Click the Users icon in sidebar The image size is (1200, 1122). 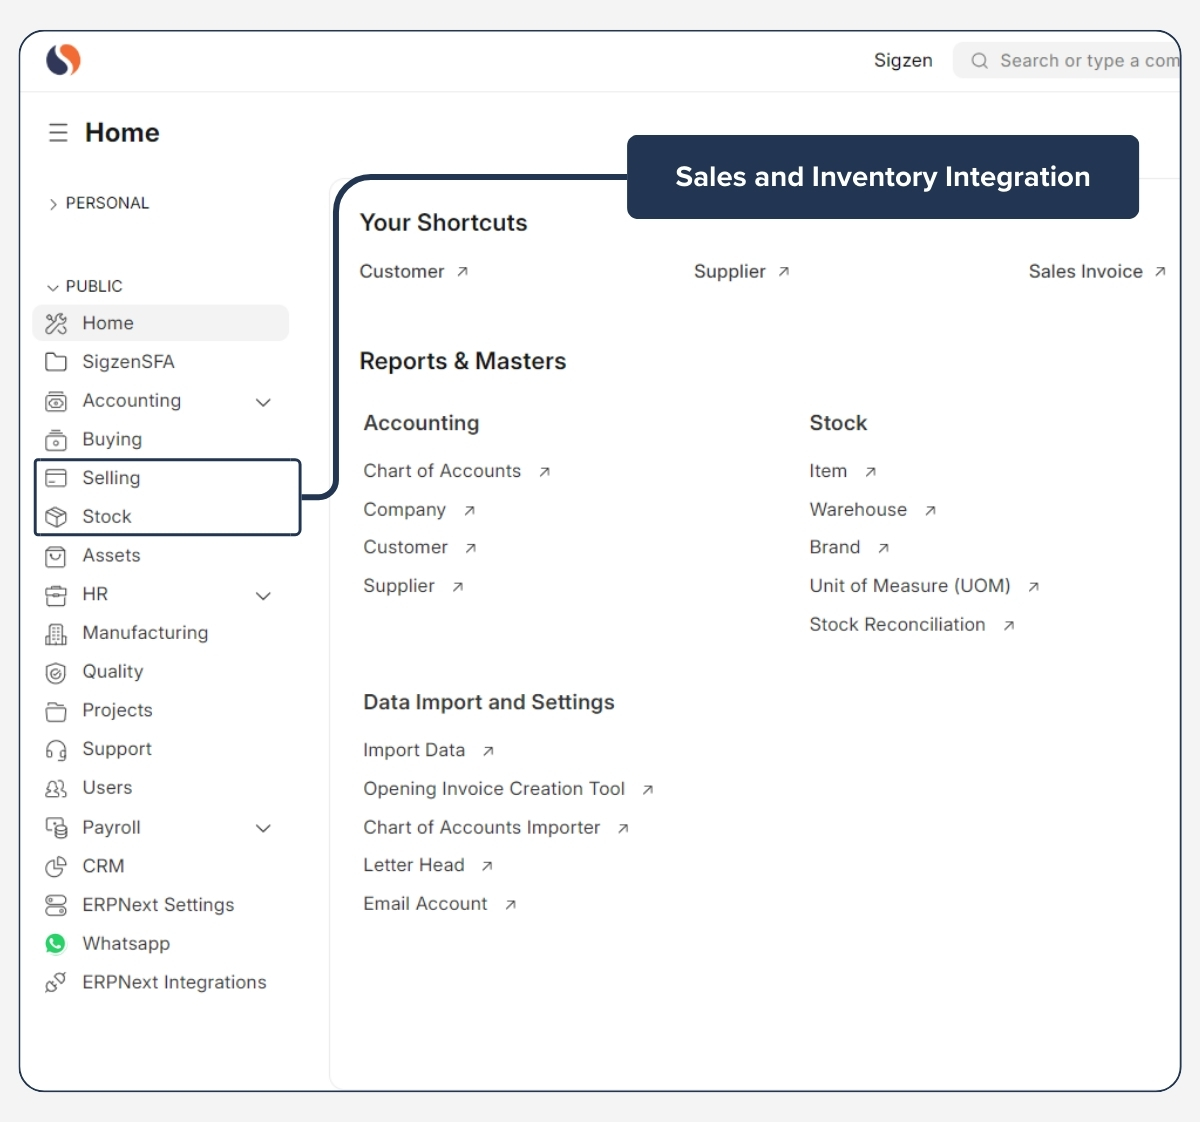click(56, 788)
